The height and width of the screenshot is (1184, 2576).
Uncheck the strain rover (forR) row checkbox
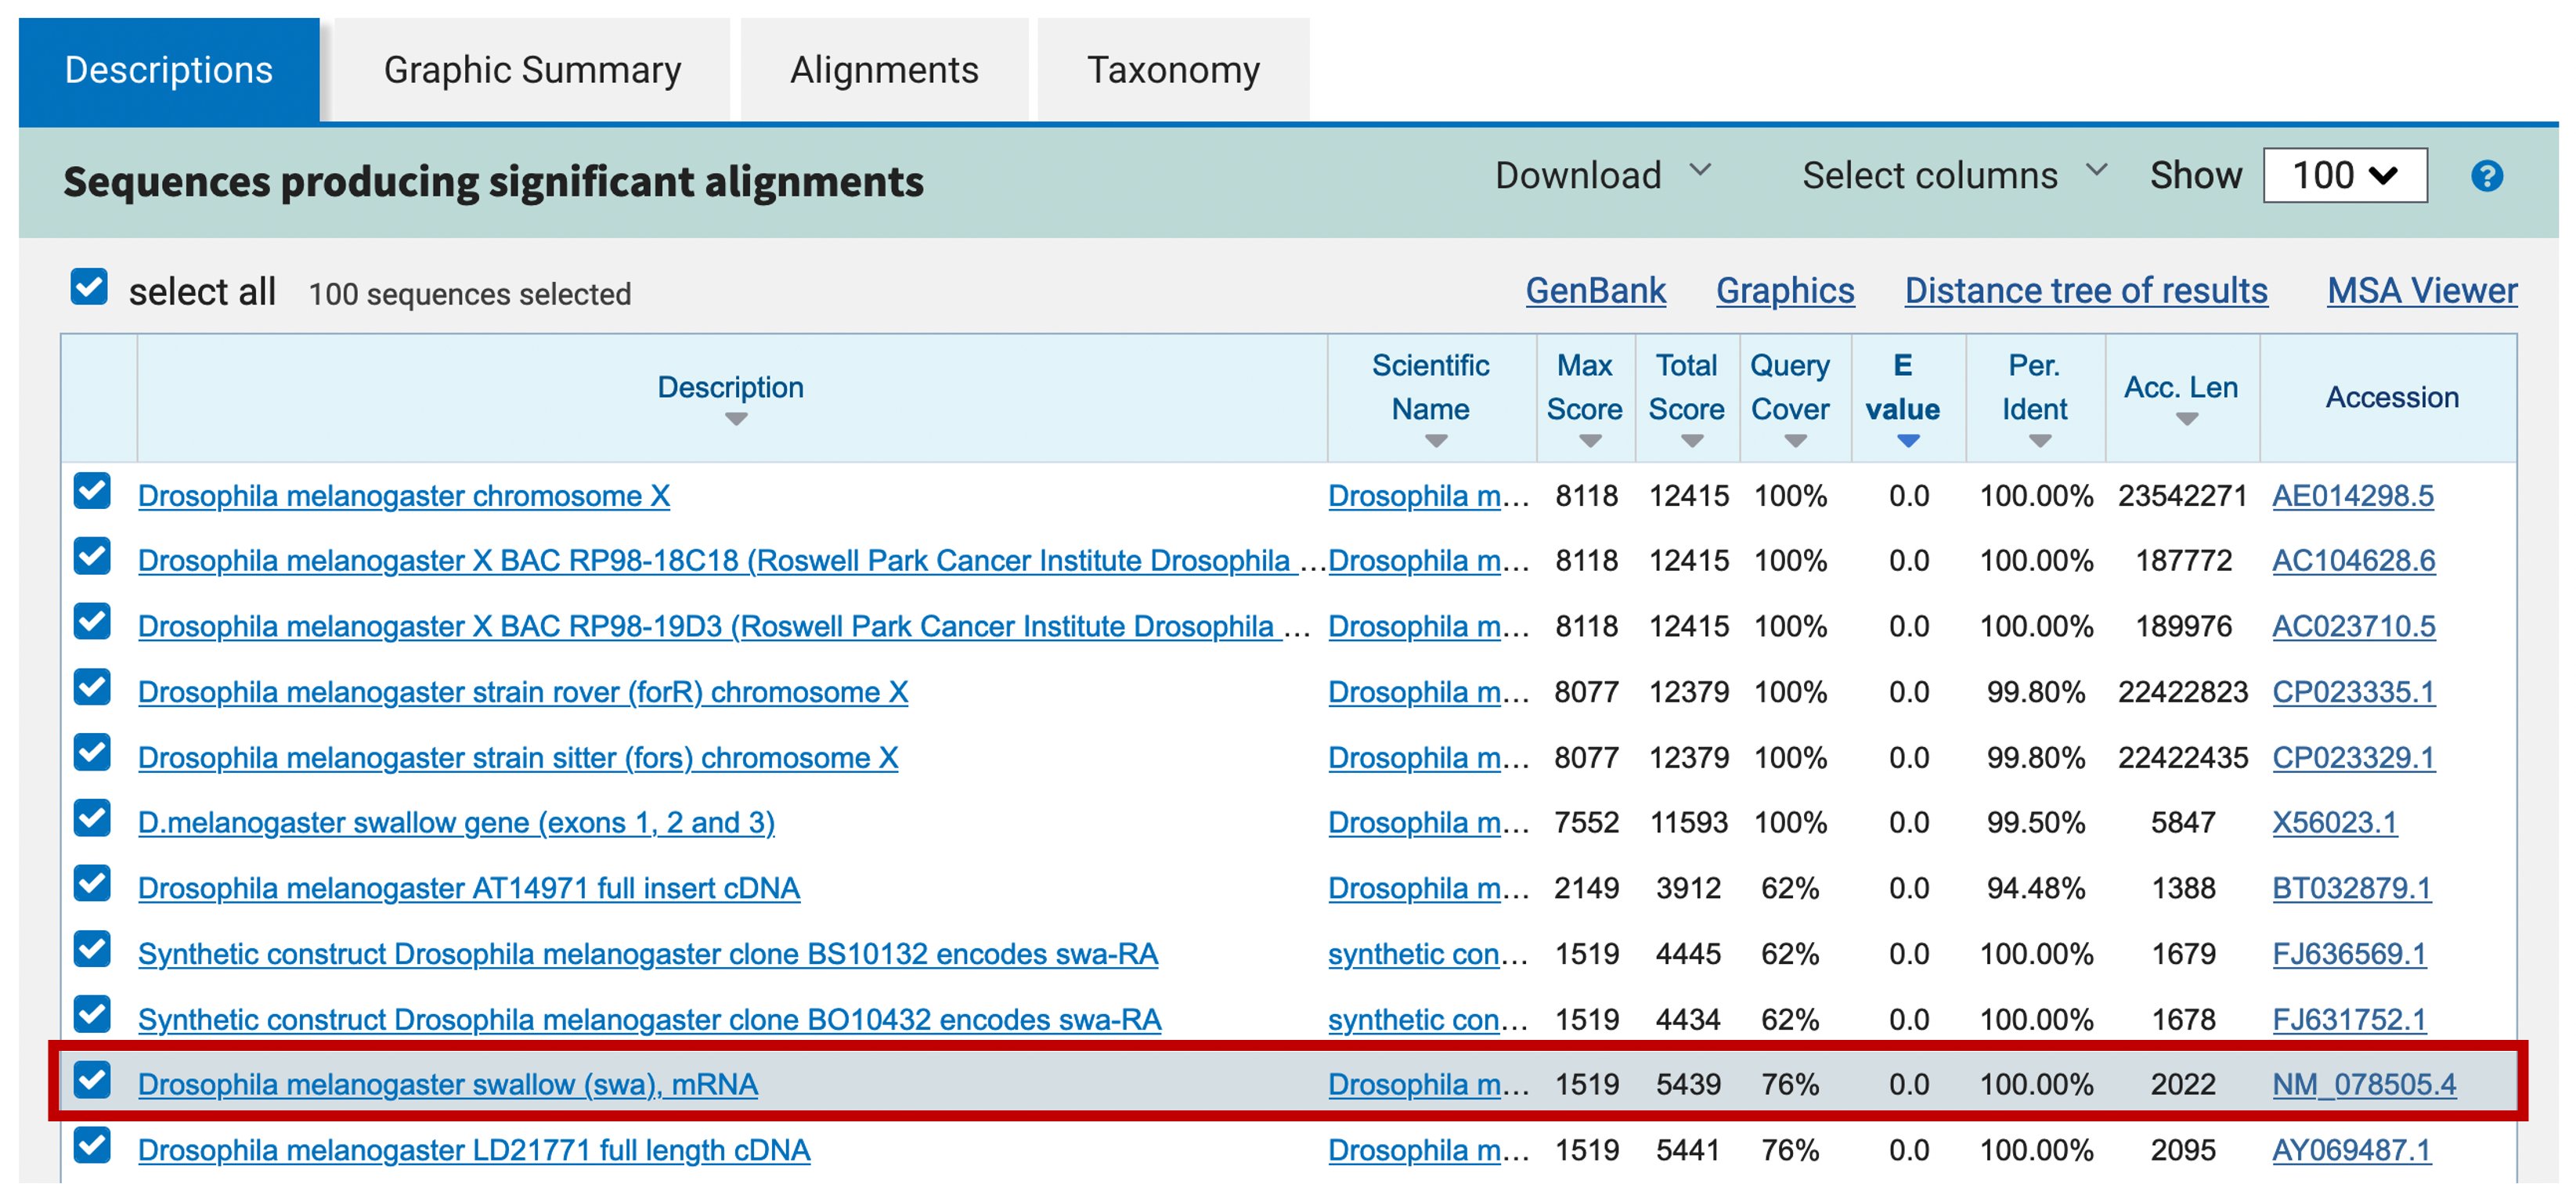coord(92,688)
